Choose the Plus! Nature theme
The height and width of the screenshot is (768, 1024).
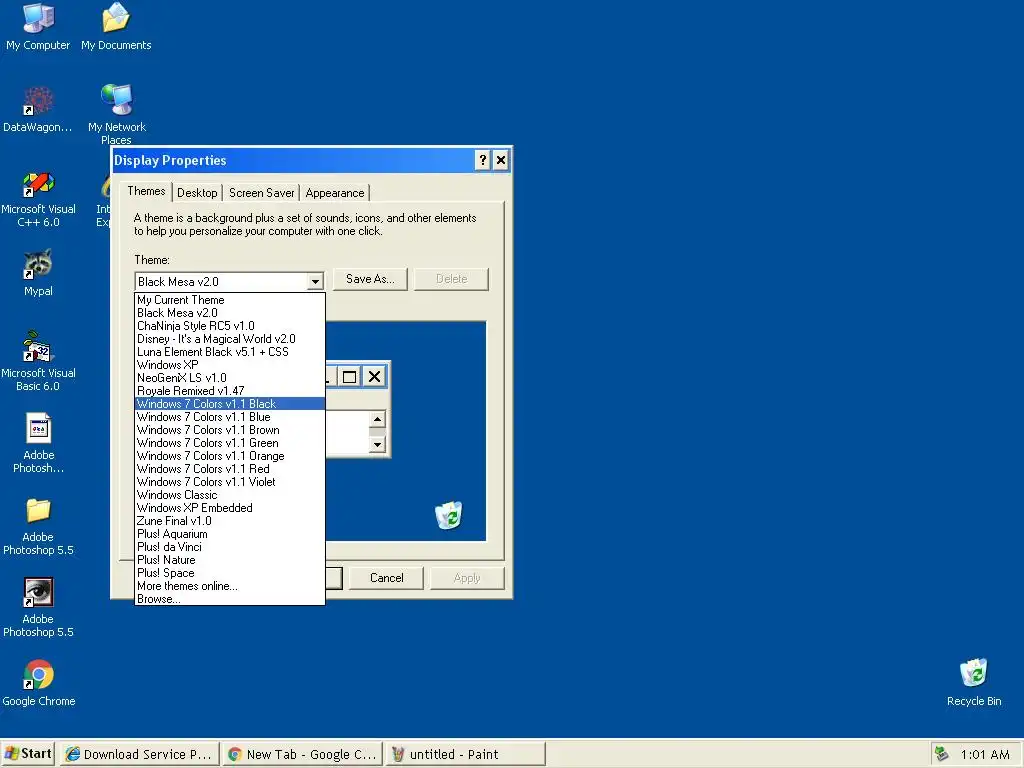(230, 560)
